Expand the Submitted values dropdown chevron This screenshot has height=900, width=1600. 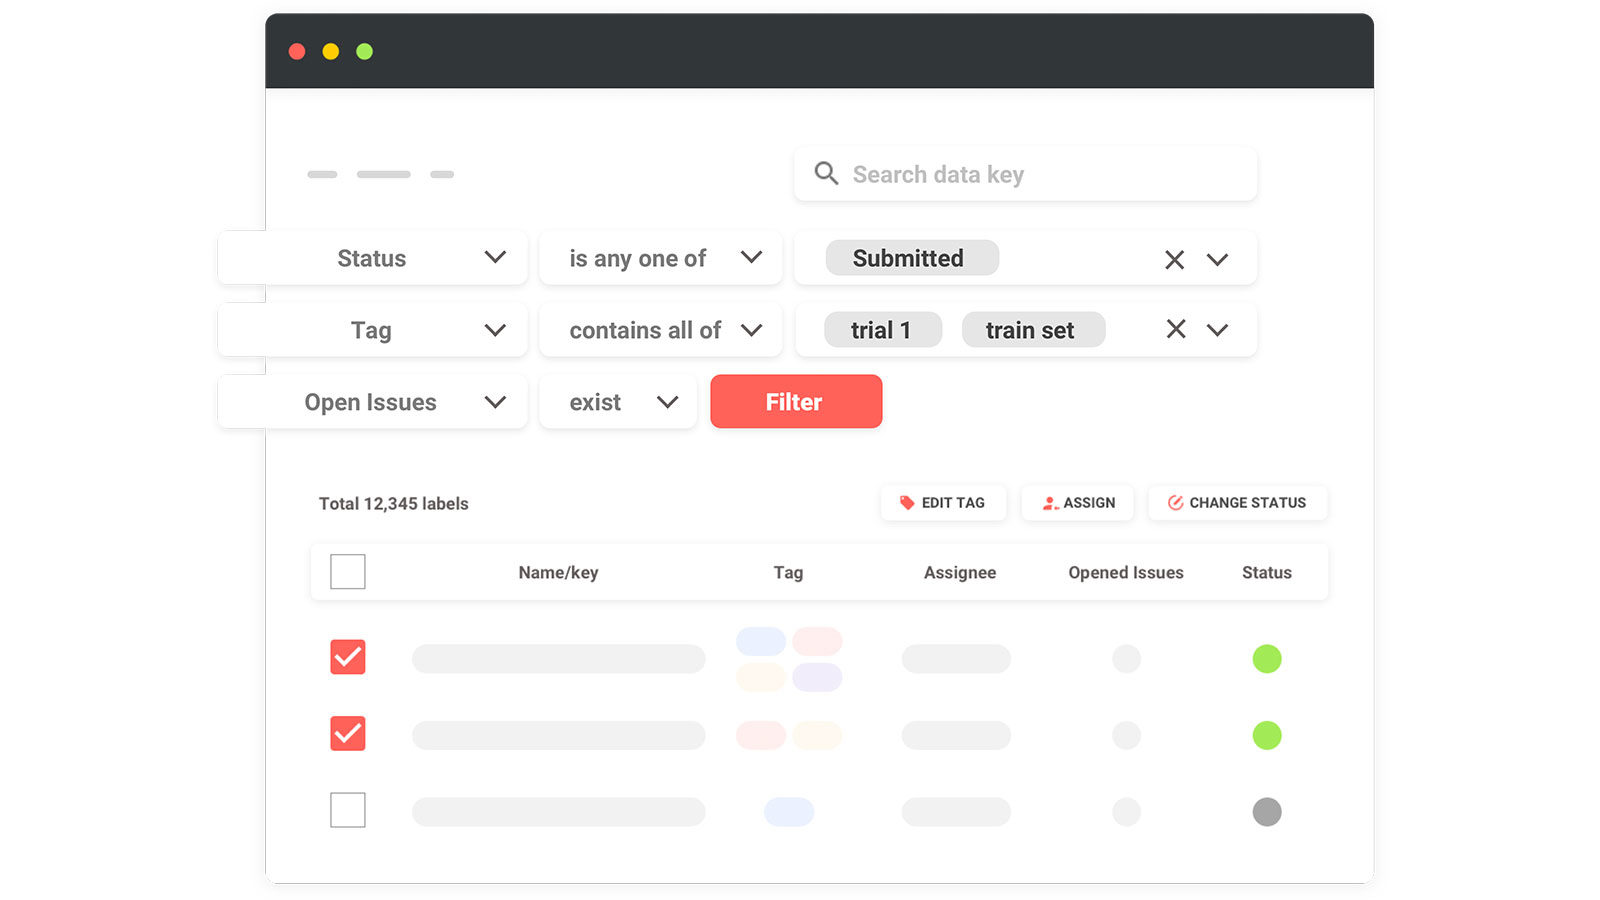tap(1217, 260)
